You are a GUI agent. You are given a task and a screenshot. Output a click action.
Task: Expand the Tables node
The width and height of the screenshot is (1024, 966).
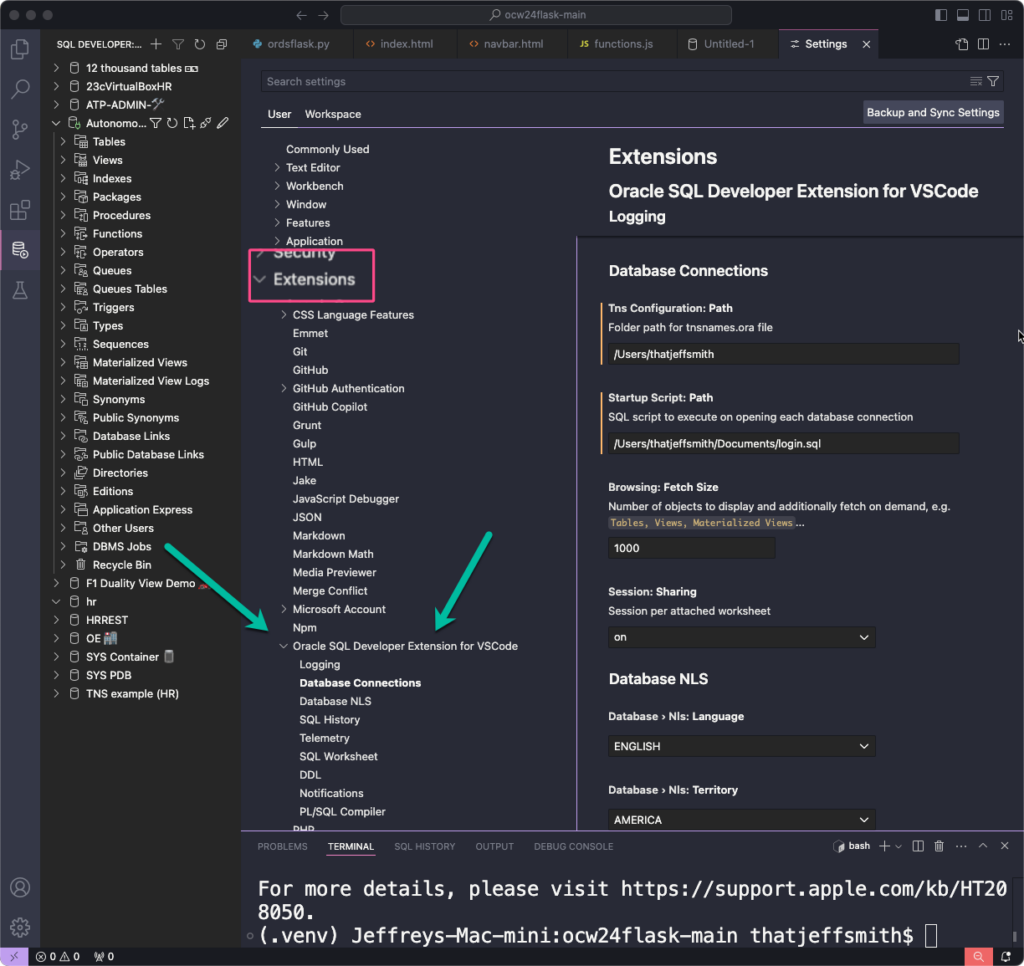coord(63,141)
